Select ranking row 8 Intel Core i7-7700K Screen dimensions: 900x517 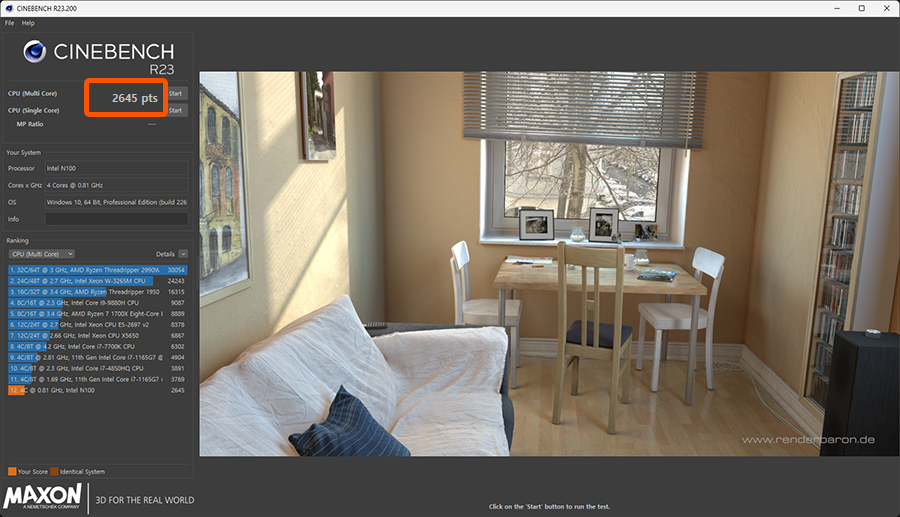pos(98,346)
